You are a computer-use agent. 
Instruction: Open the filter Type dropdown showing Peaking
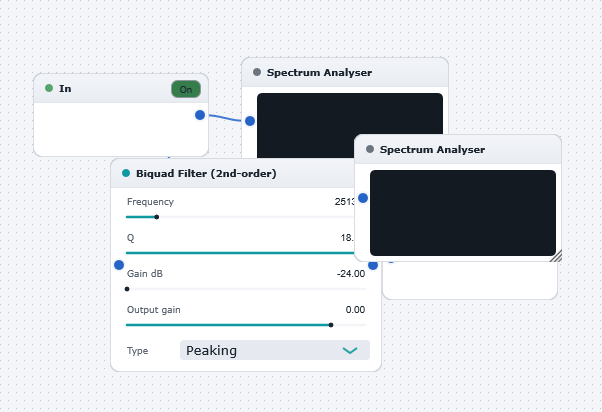[x=275, y=350]
